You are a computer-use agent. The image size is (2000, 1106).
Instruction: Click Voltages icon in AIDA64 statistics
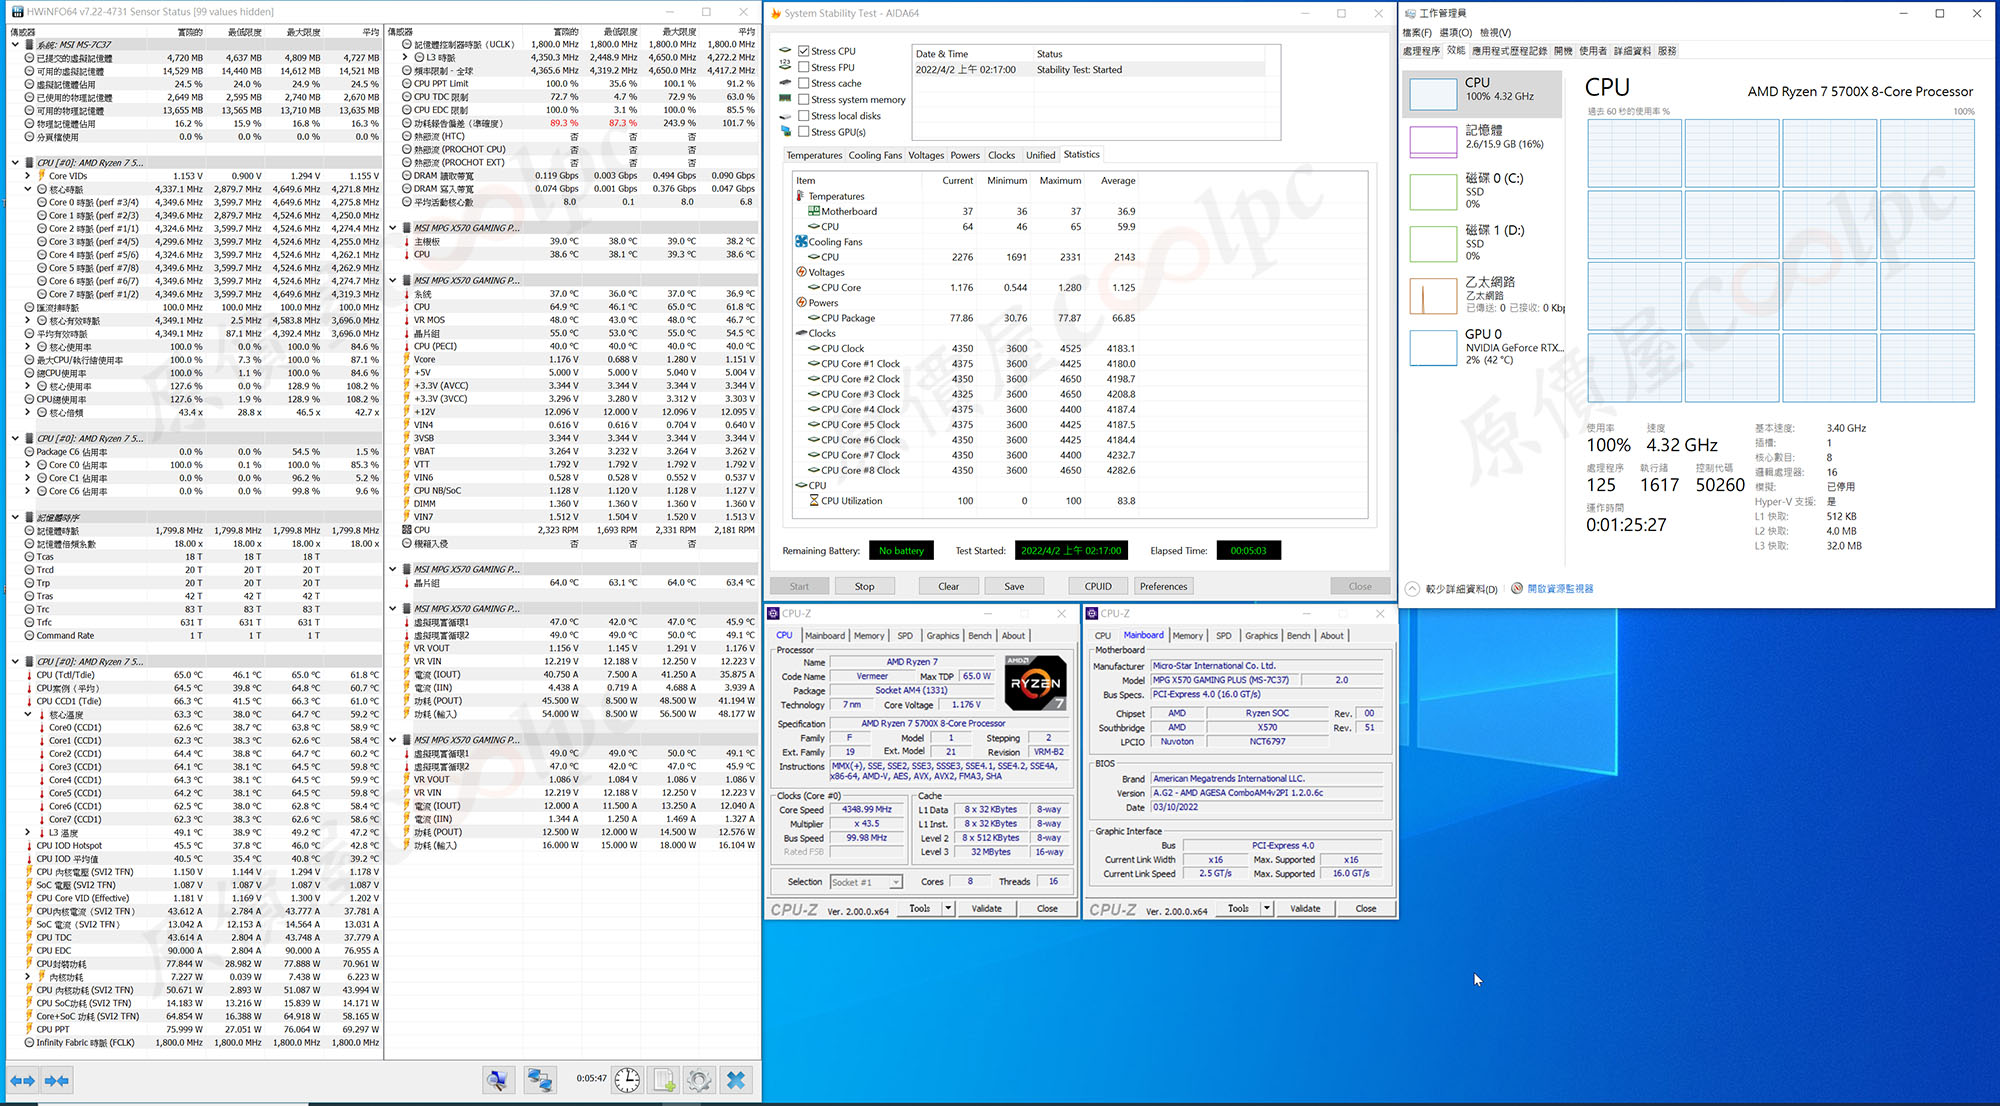[x=801, y=272]
